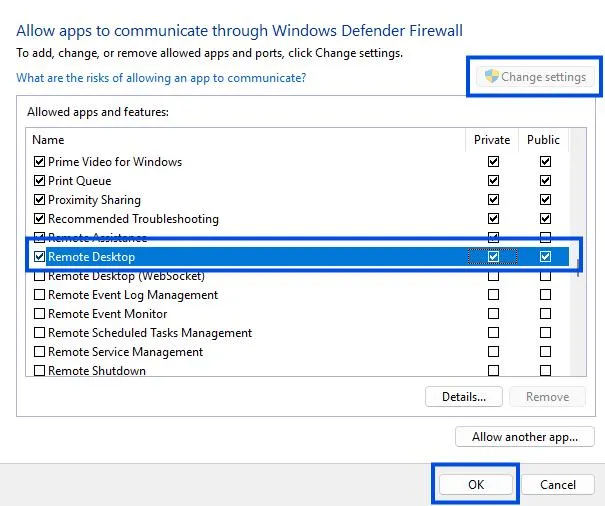605x506 pixels.
Task: Enable Remote Scheduled Tasks Management checkbox
Action: tap(39, 332)
